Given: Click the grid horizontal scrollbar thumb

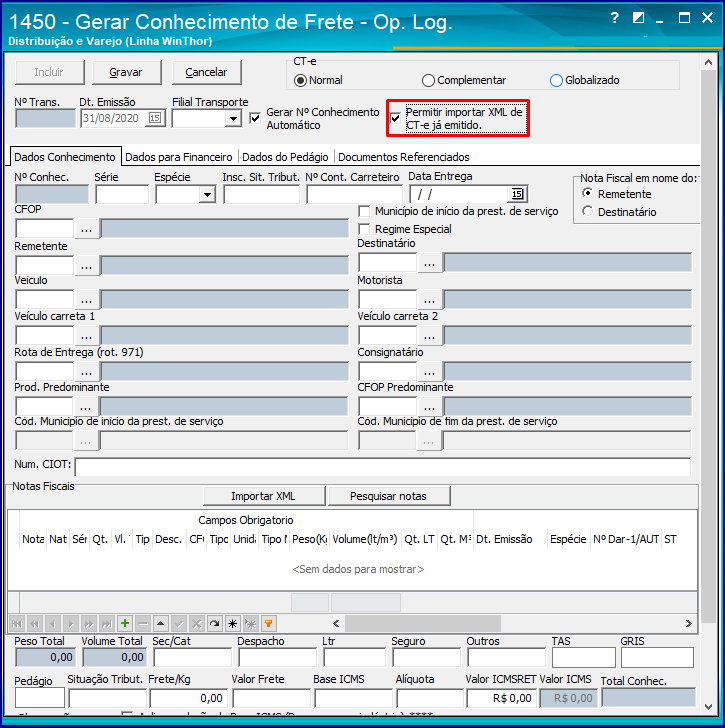Looking at the screenshot, I should (422, 624).
